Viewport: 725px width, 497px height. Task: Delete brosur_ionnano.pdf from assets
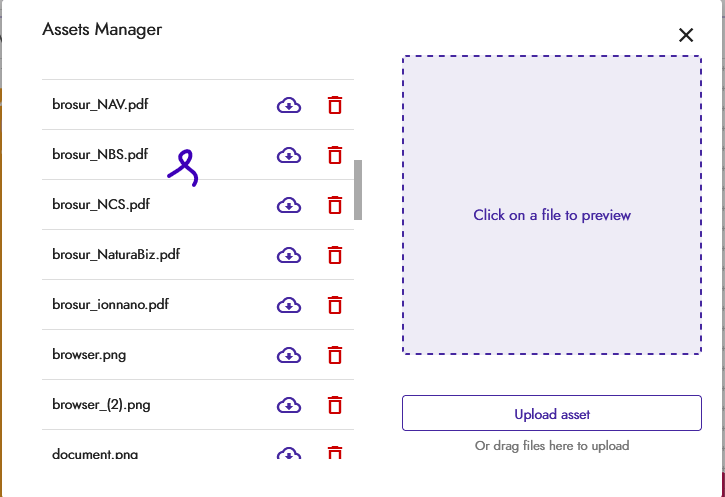coord(335,305)
